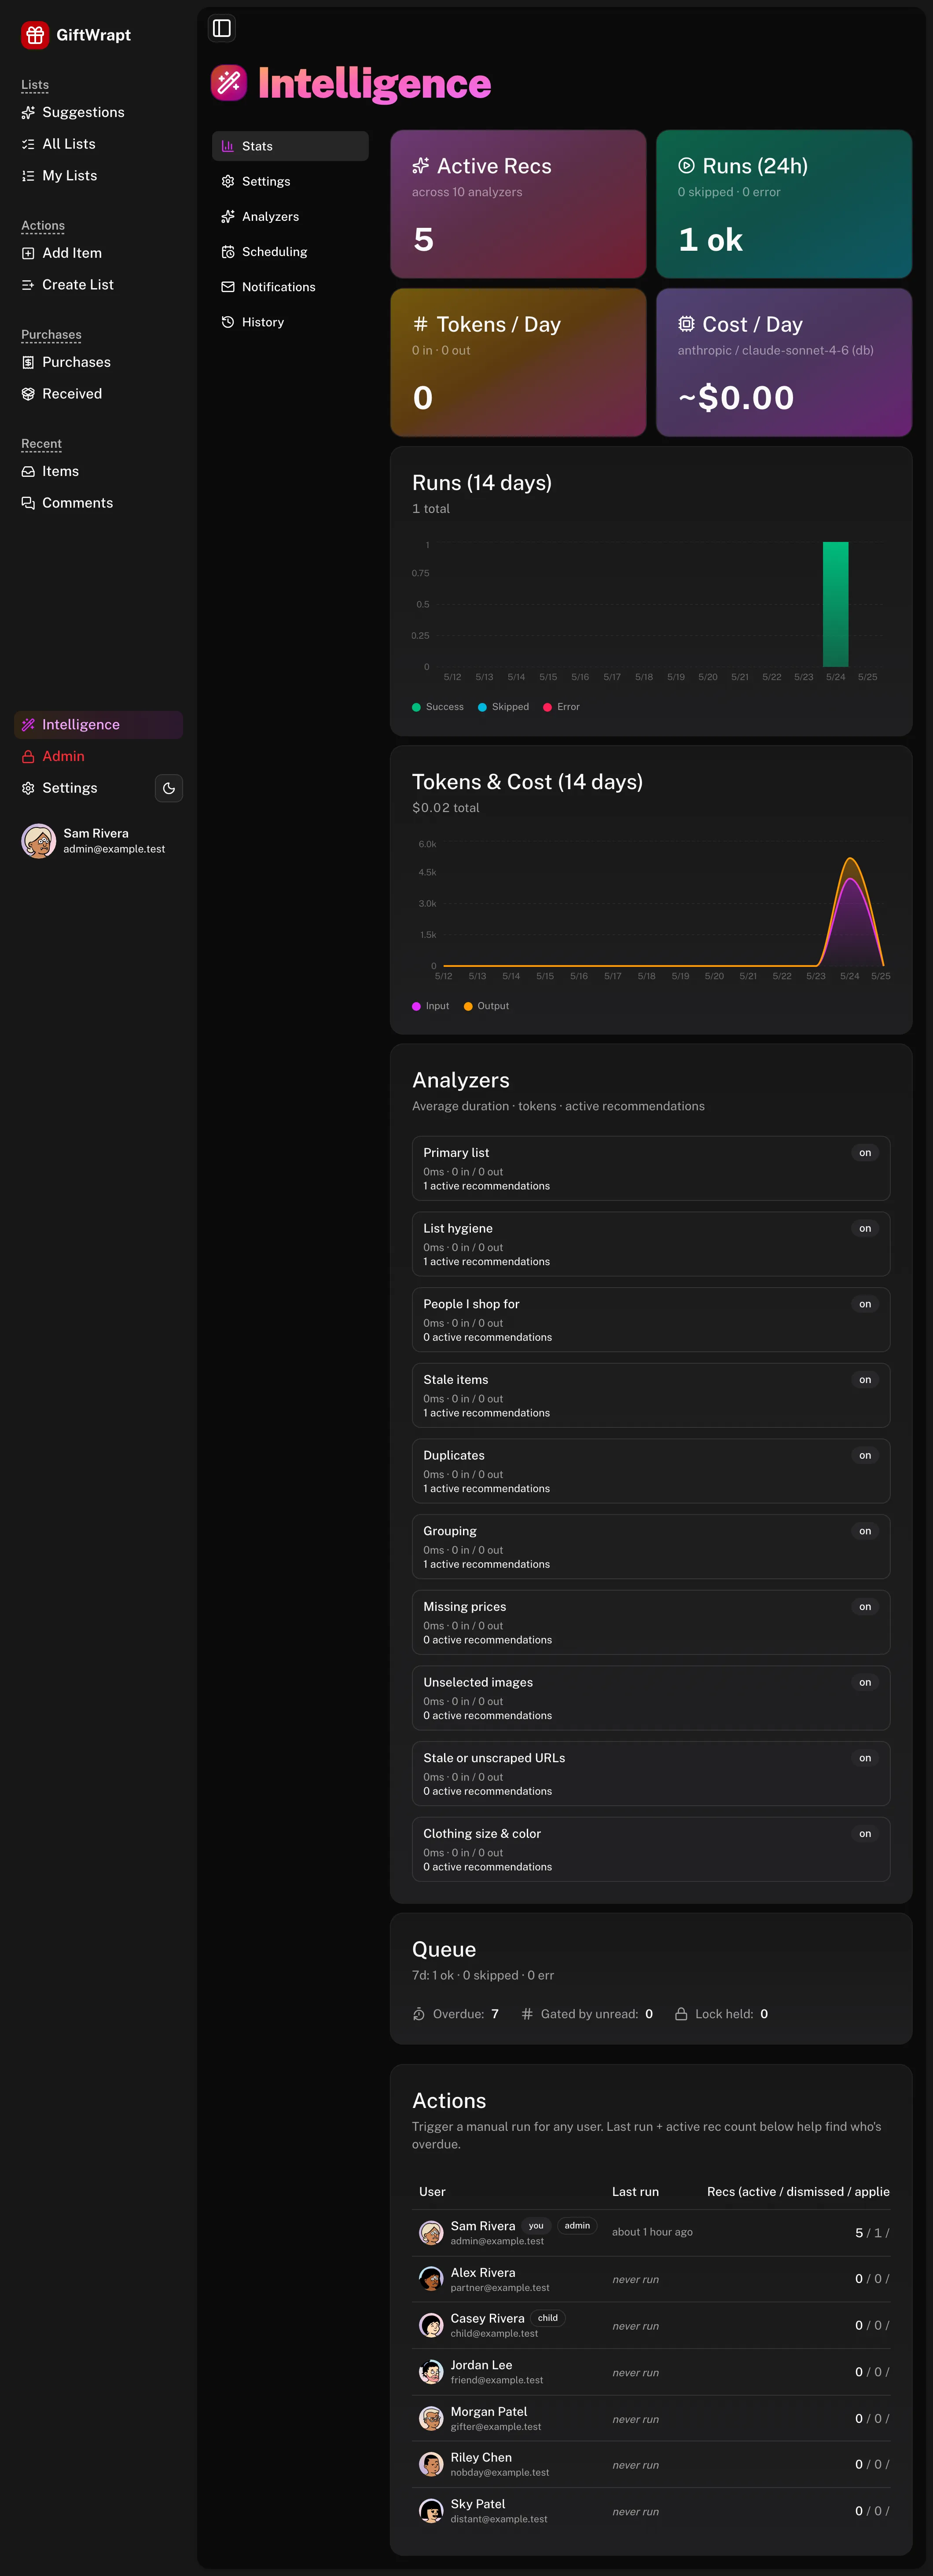Click the Suggestions sparkle icon

coord(28,112)
